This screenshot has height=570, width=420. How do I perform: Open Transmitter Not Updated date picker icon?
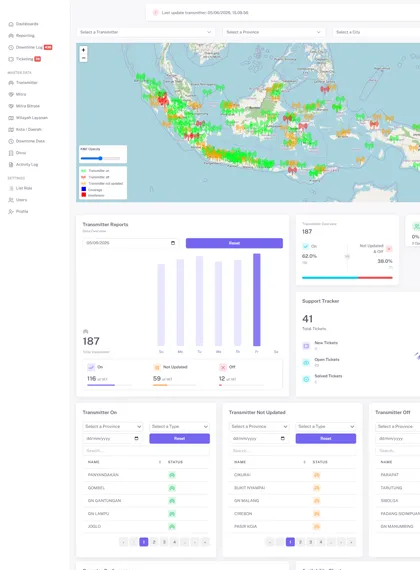coord(283,438)
